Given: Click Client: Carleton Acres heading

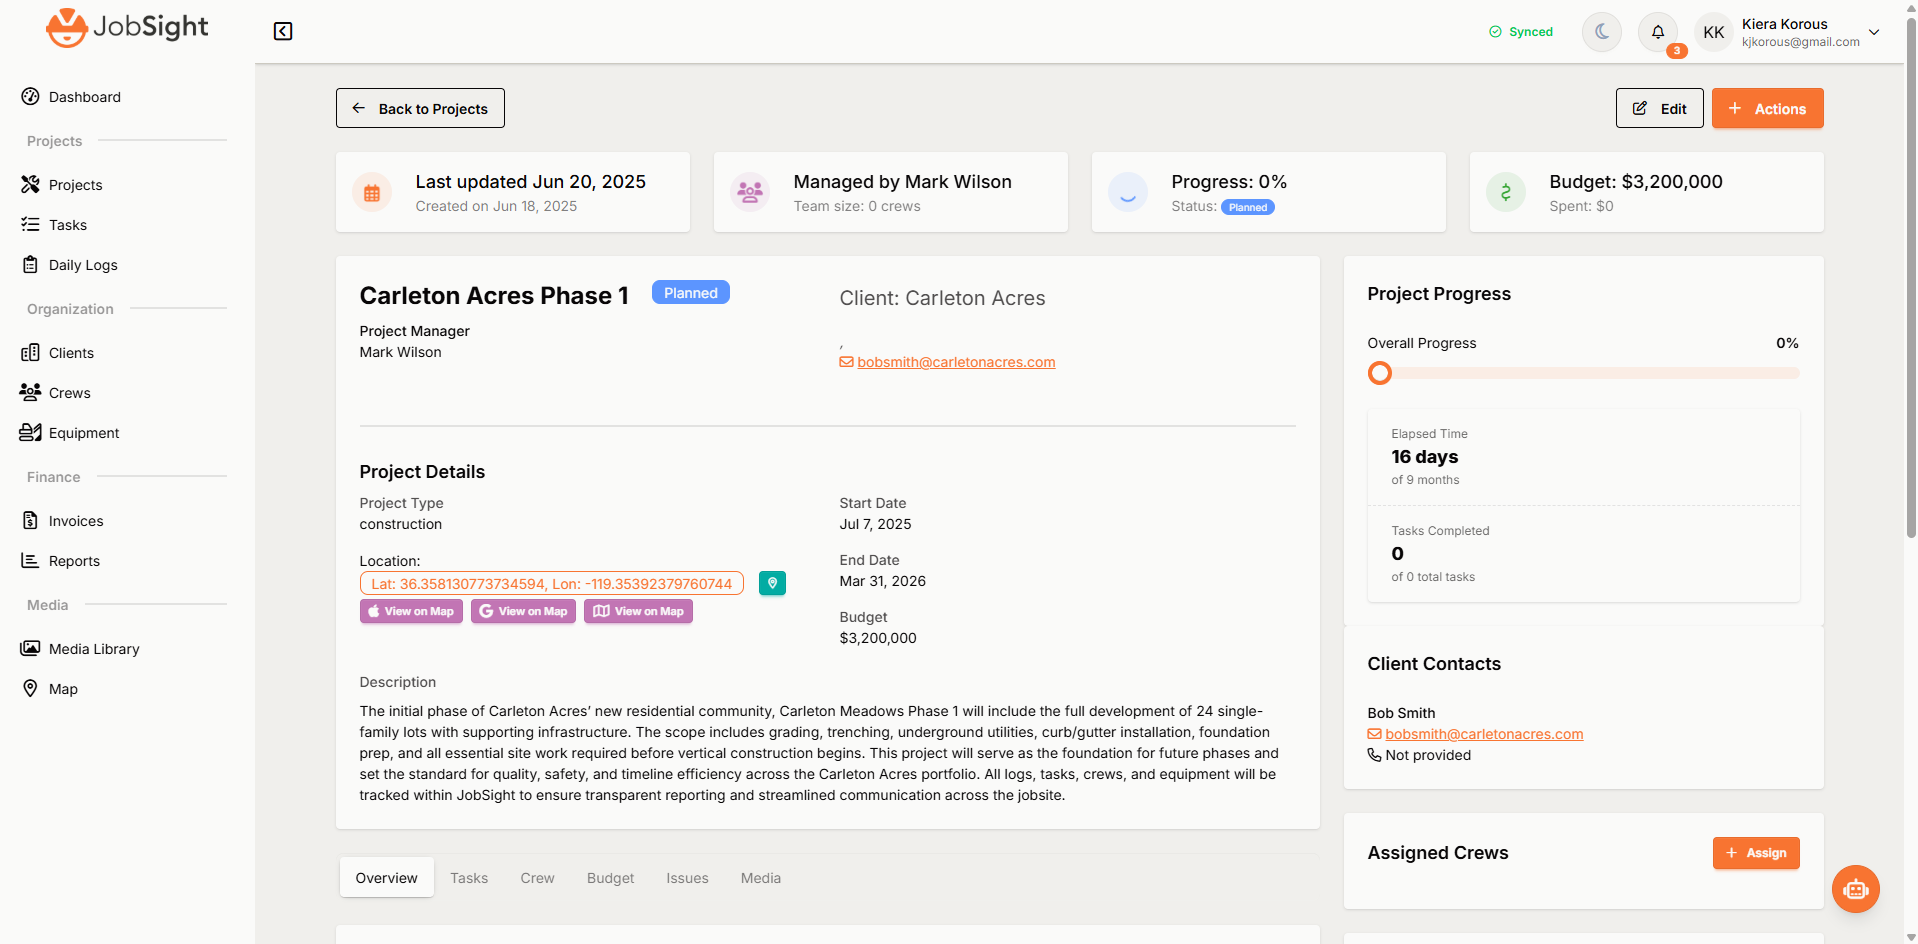Looking at the screenshot, I should (x=942, y=298).
